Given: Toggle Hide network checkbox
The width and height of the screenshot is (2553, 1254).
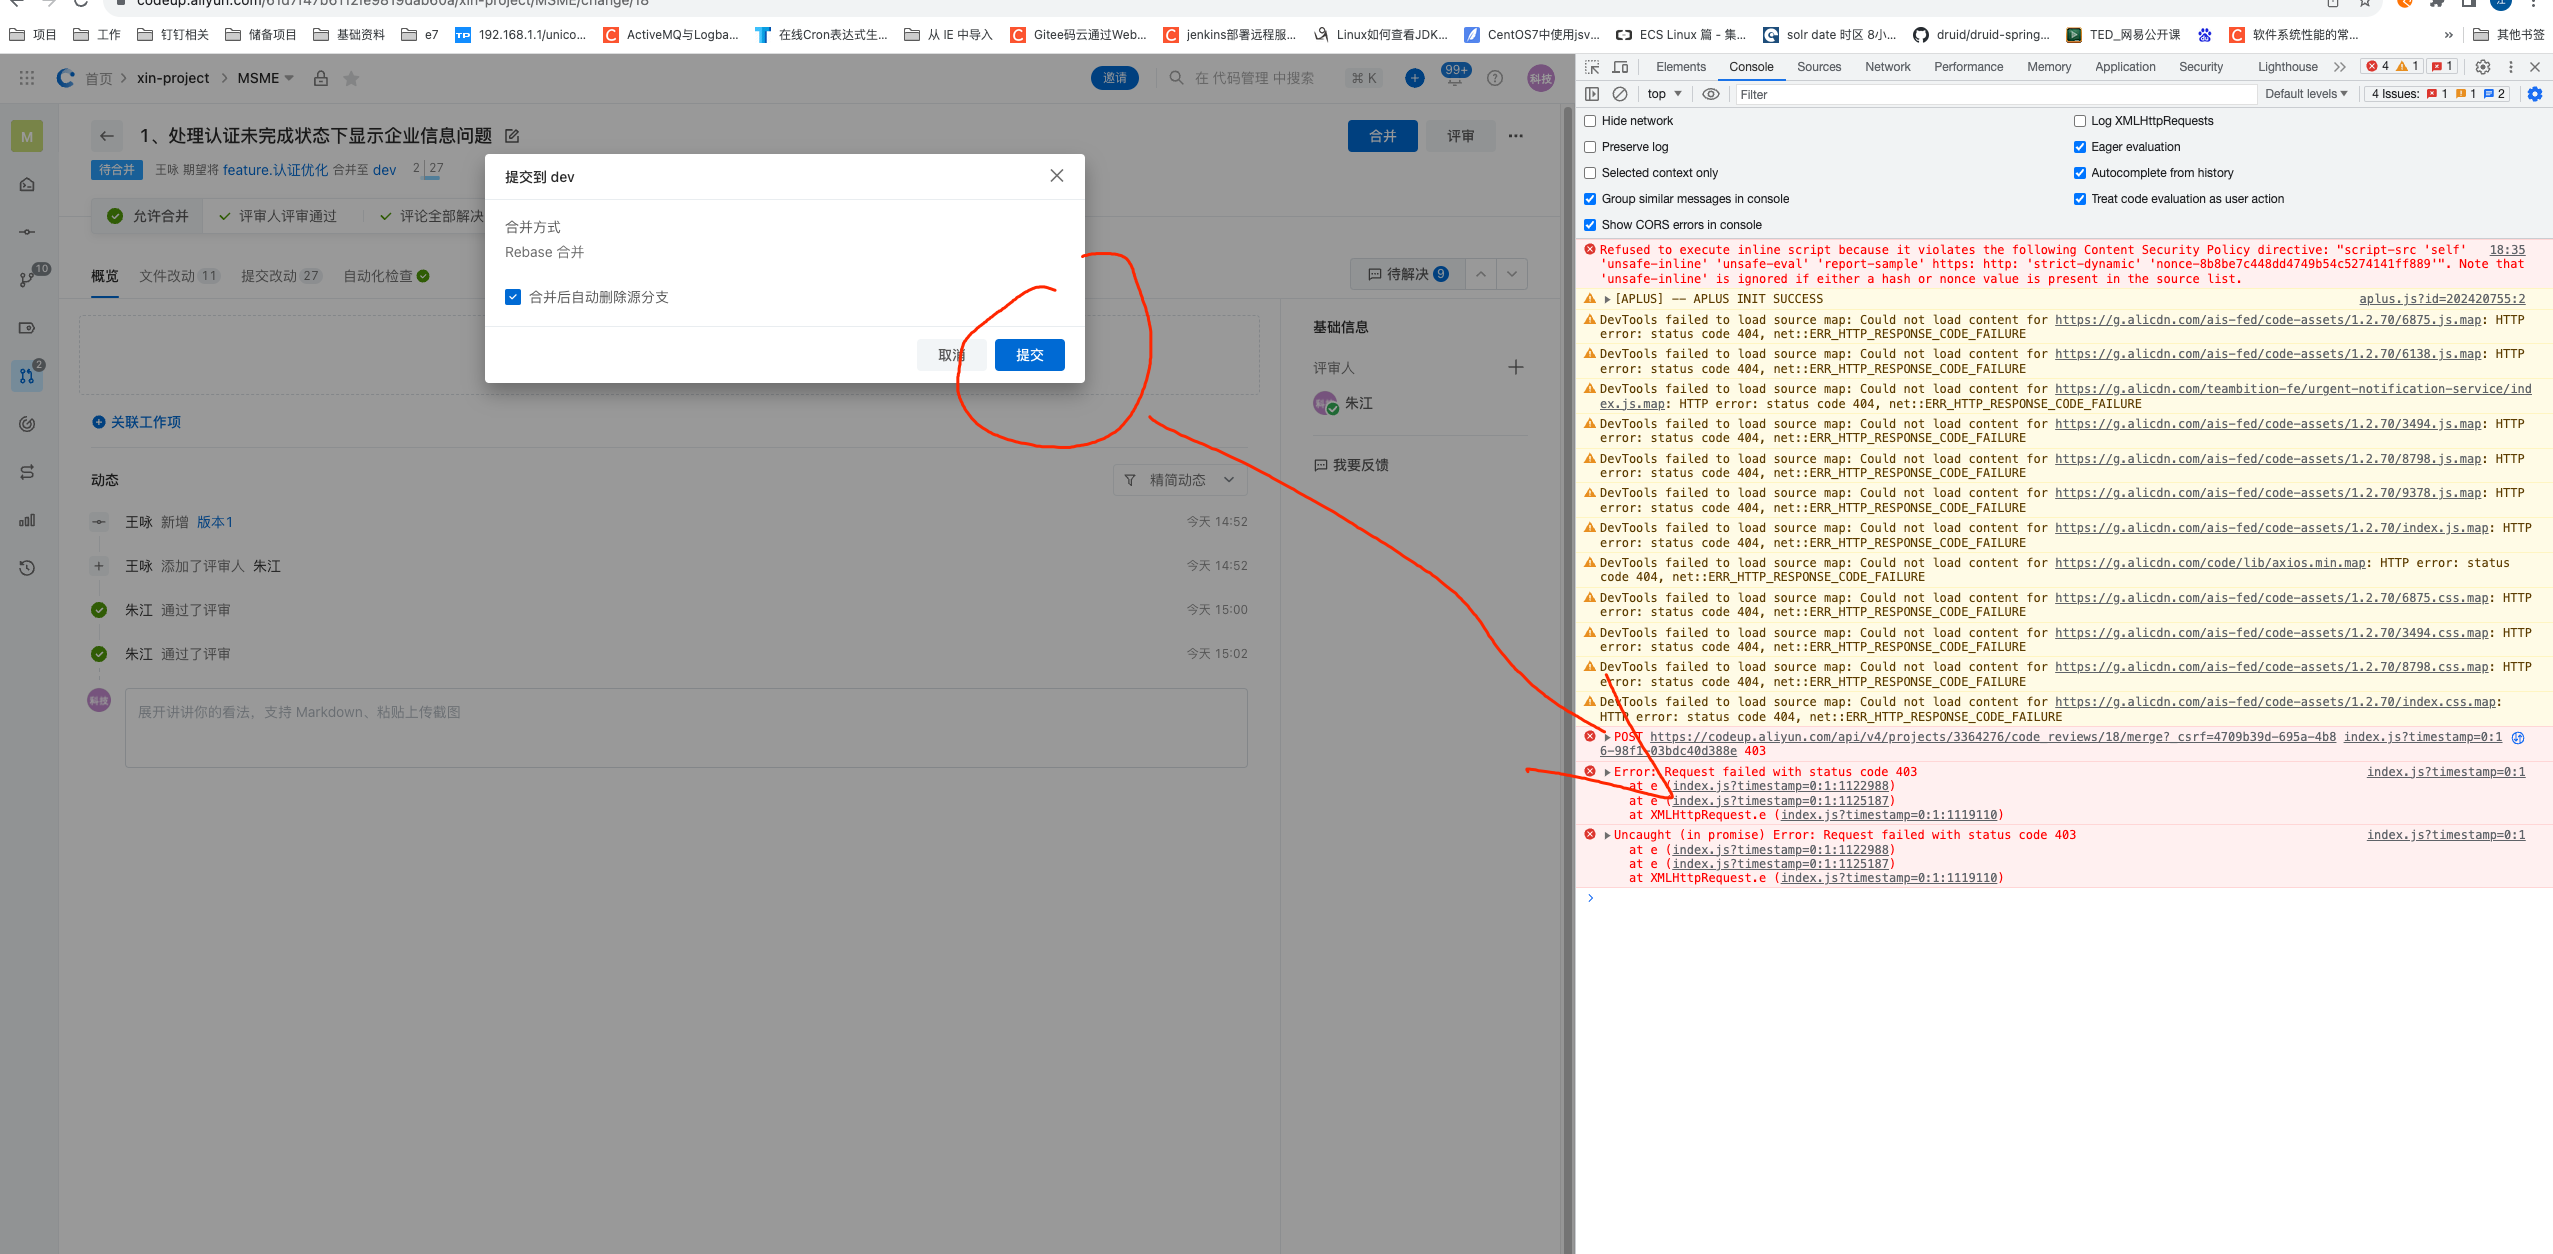Looking at the screenshot, I should coord(1590,121).
